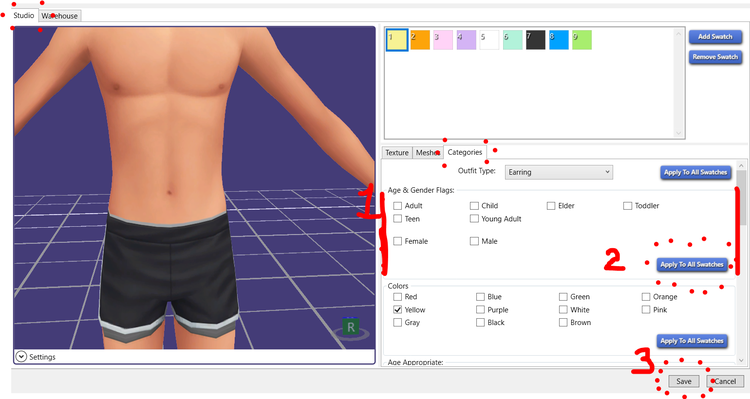Check the Pink color checkbox

tap(646, 310)
